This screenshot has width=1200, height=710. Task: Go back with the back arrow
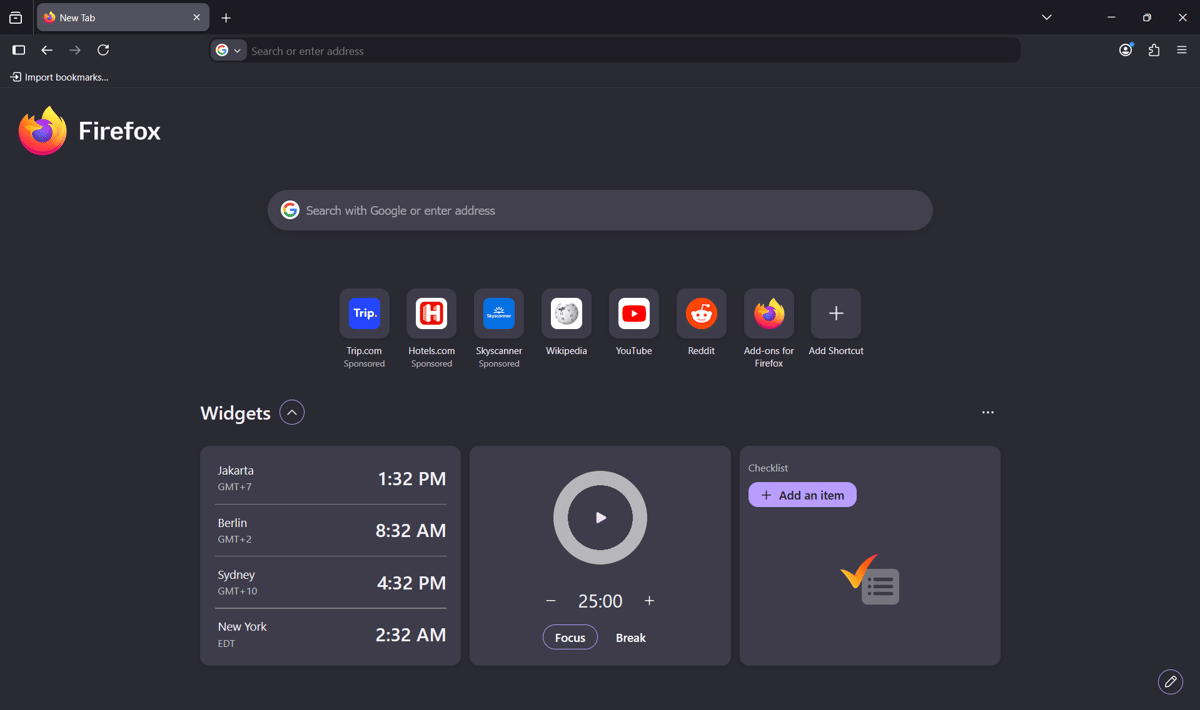tap(47, 50)
